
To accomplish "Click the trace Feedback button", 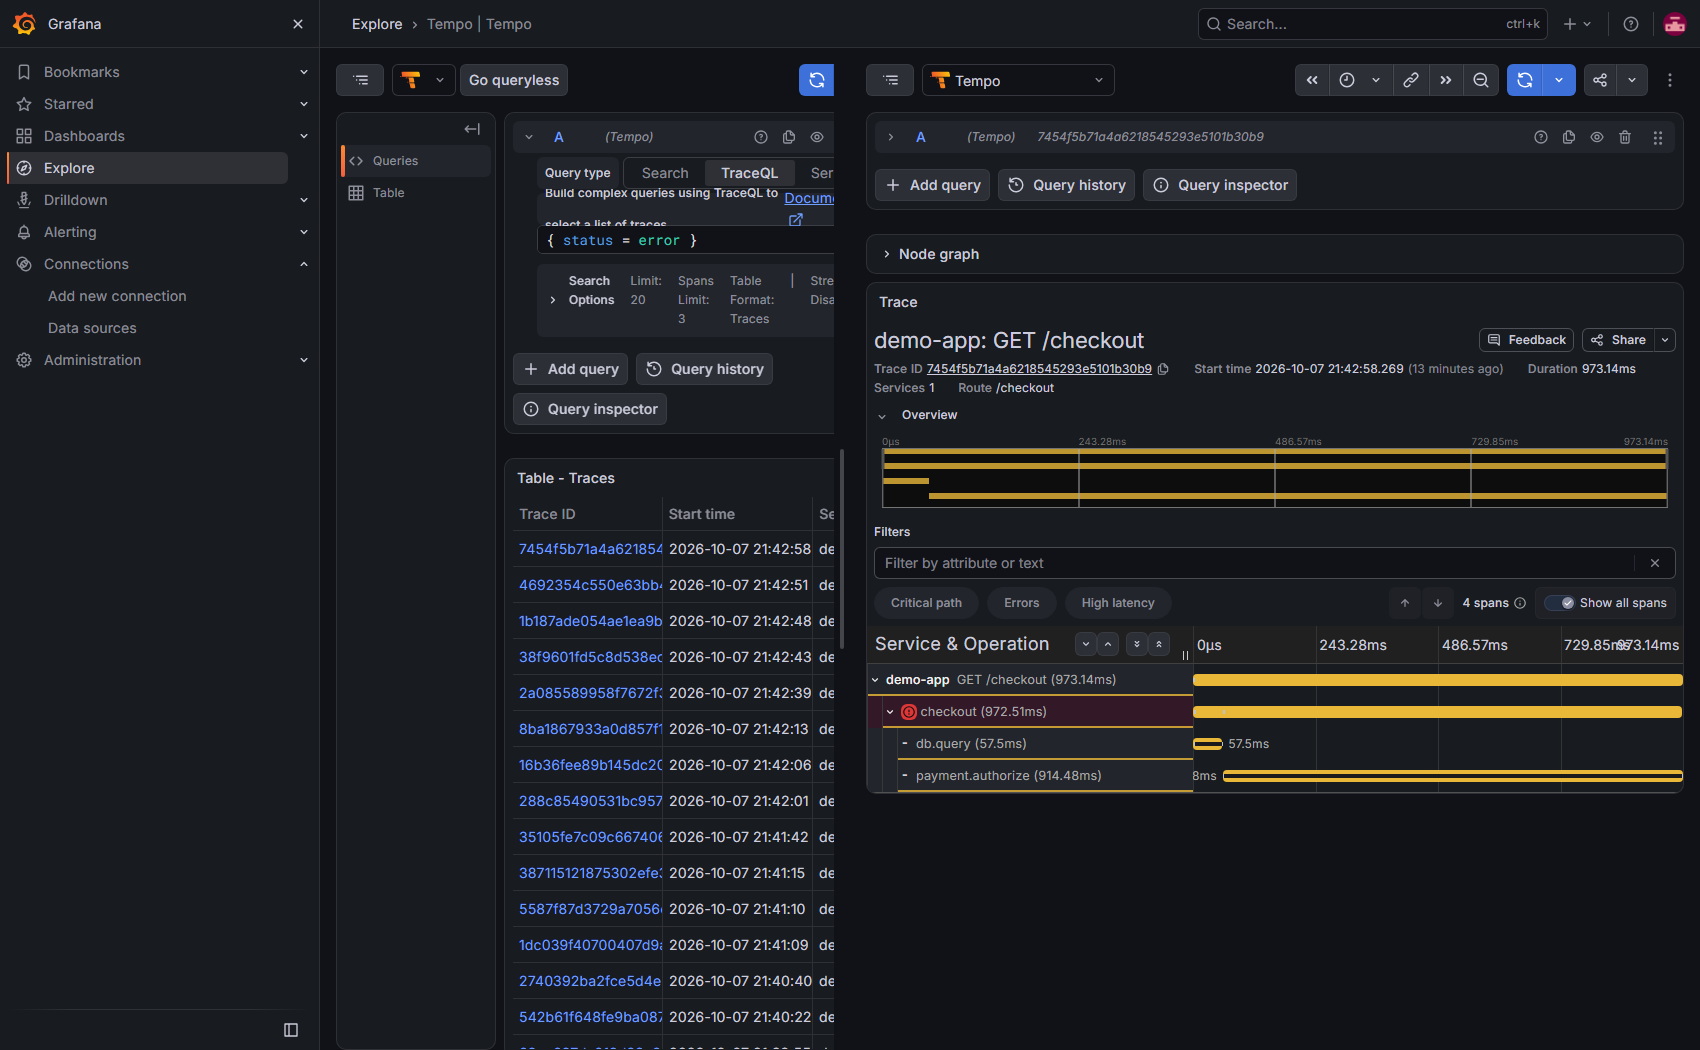I will point(1526,340).
